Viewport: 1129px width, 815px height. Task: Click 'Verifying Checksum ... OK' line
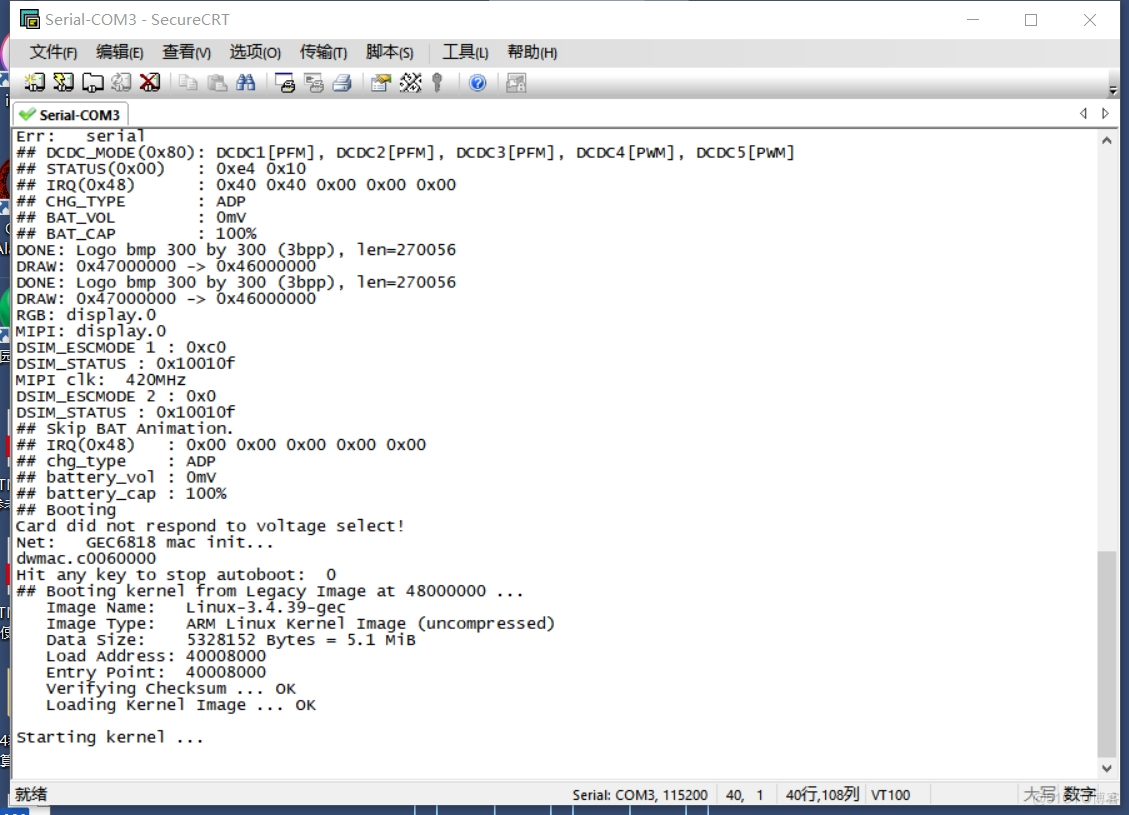171,688
